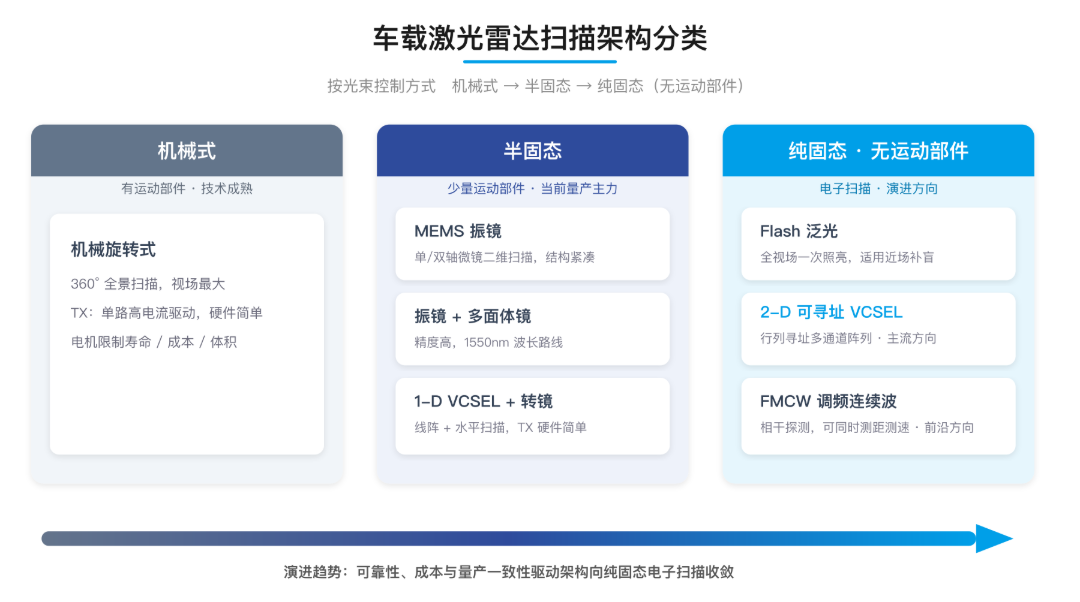Click the text 有运动部件 · 技术成熟

tap(187, 189)
